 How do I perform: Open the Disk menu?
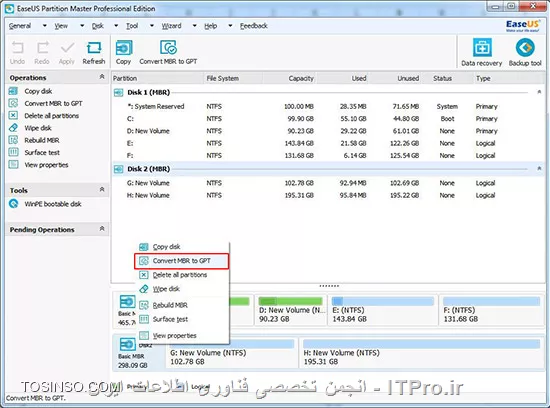pyautogui.click(x=98, y=26)
